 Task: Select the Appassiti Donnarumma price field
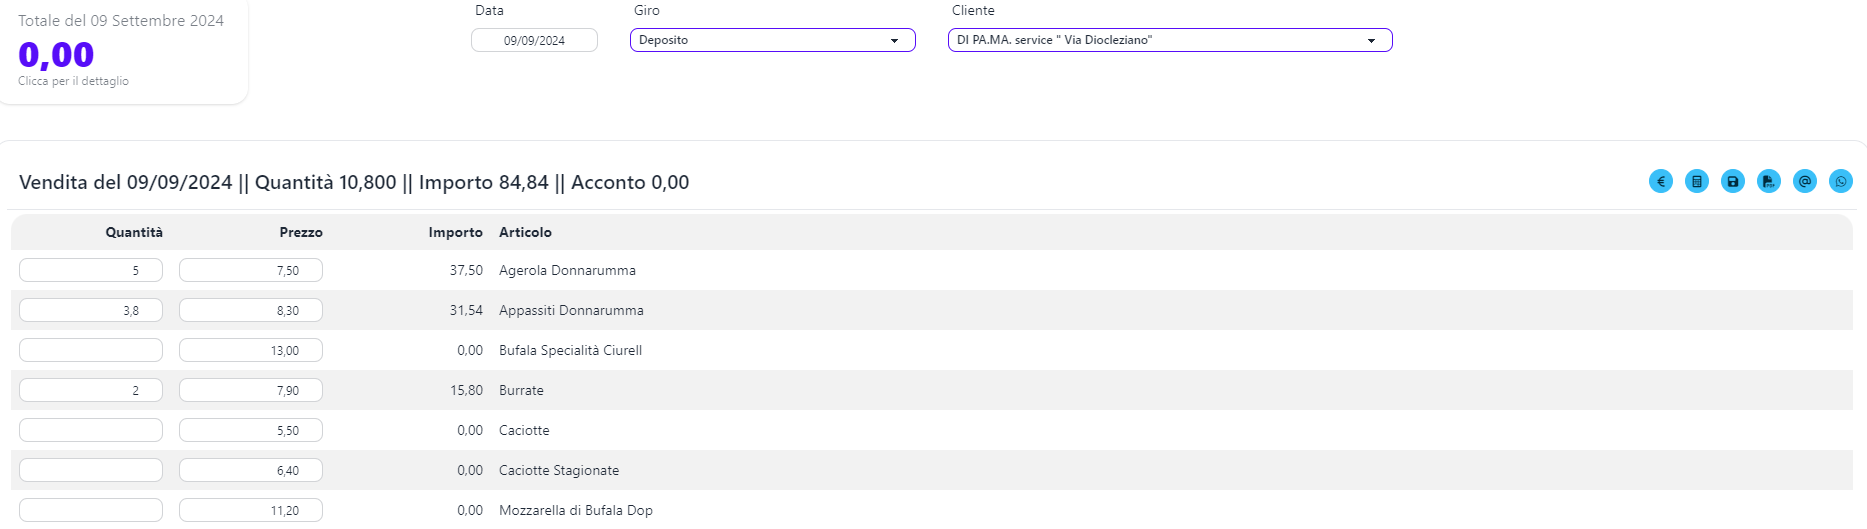click(x=250, y=310)
